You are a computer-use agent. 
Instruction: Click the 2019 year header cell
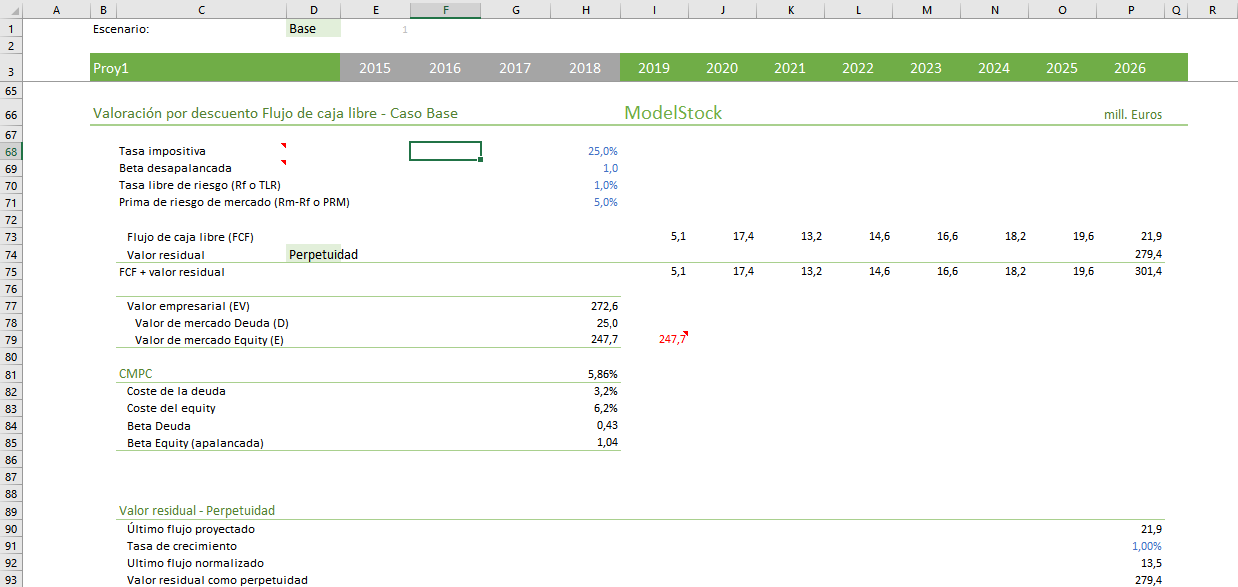[x=654, y=68]
